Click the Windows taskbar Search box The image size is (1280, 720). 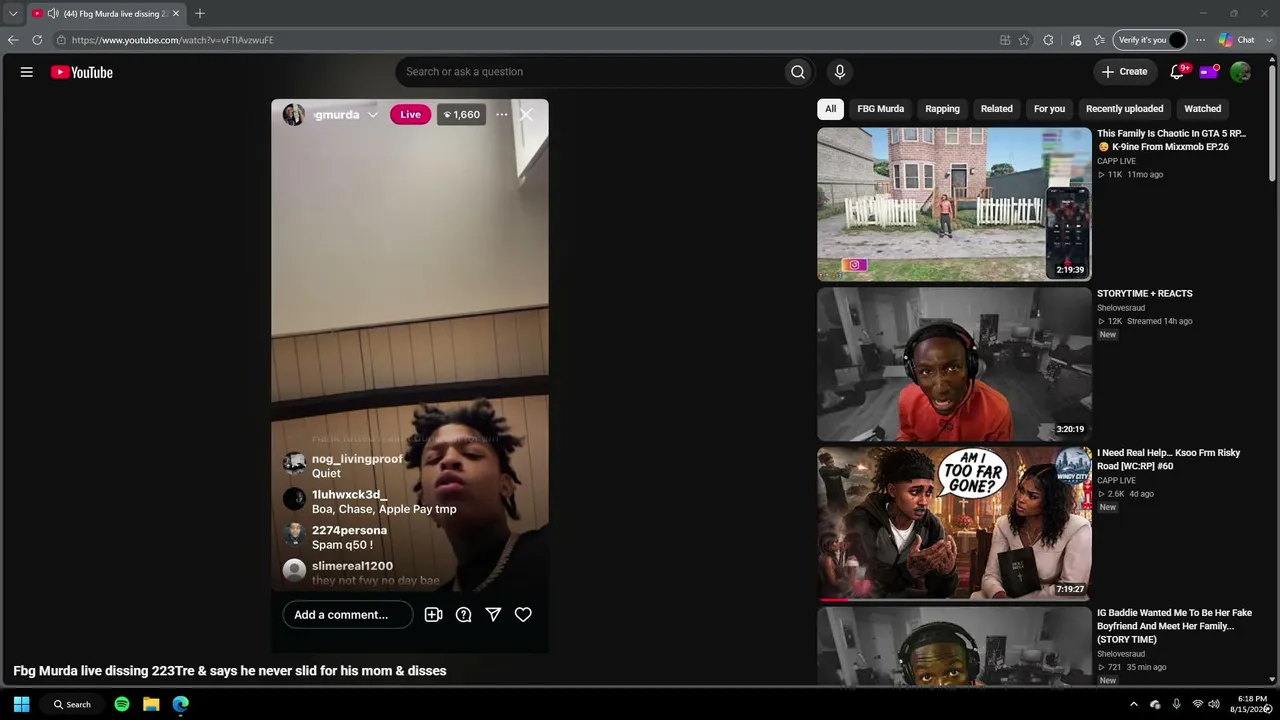(73, 704)
